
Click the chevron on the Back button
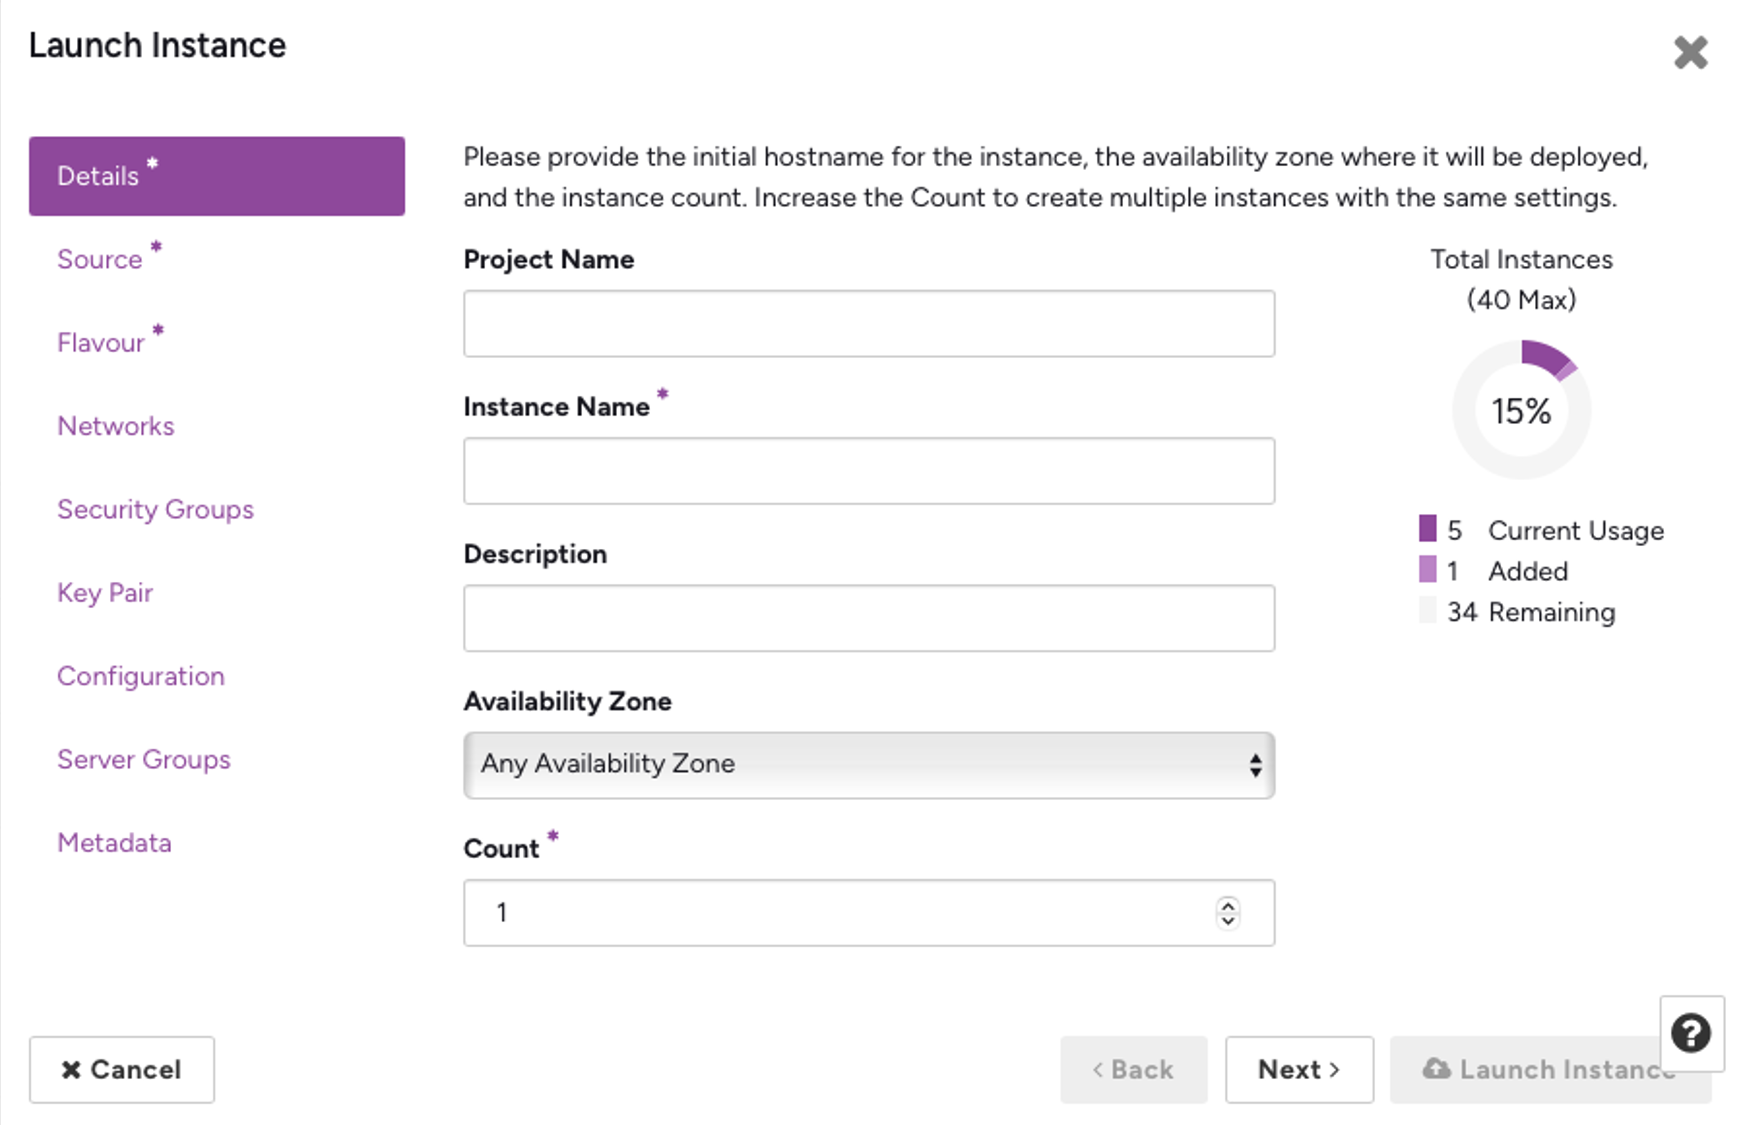point(1097,1070)
